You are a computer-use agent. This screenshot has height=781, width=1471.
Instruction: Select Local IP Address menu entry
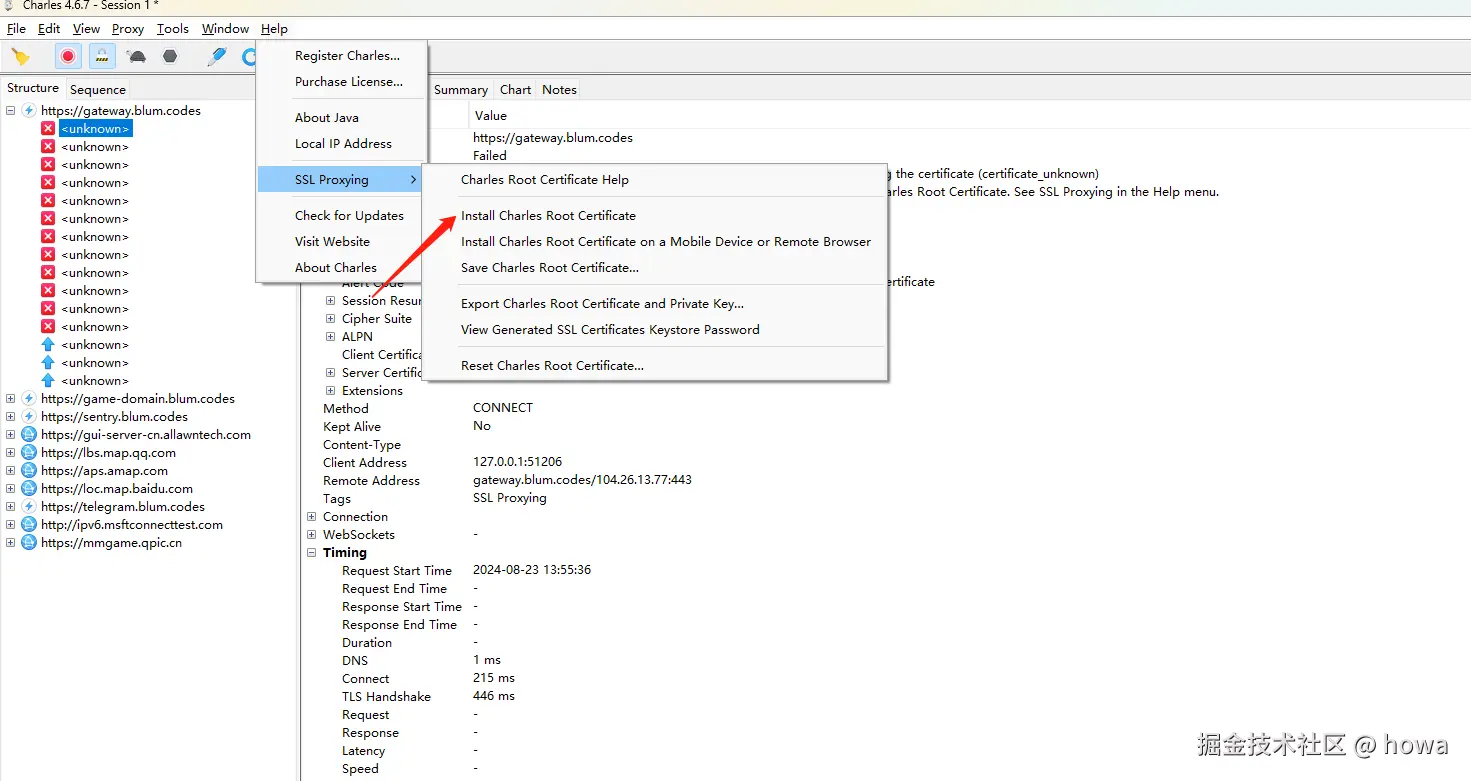pos(342,143)
